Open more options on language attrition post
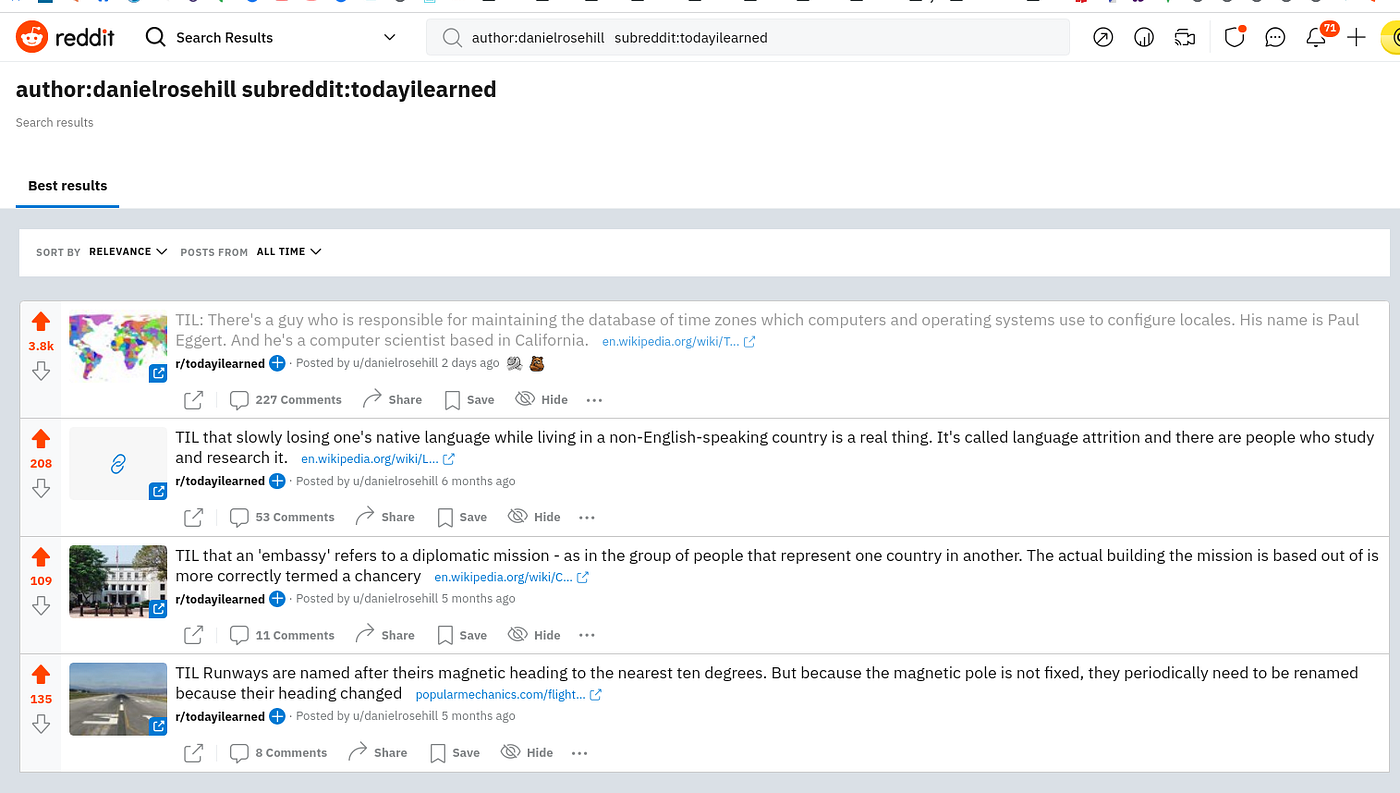Viewport: 1400px width, 793px height. coord(587,517)
